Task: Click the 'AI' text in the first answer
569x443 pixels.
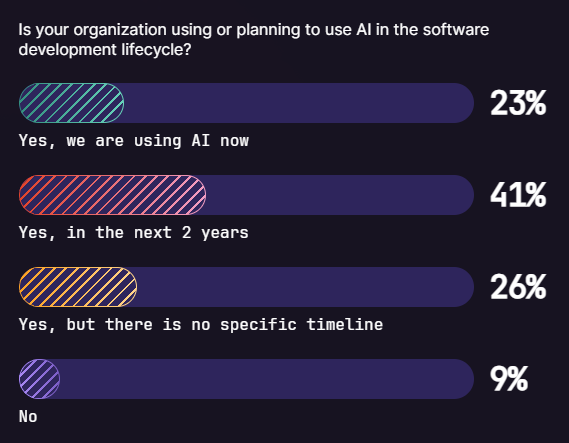Action: point(201,140)
